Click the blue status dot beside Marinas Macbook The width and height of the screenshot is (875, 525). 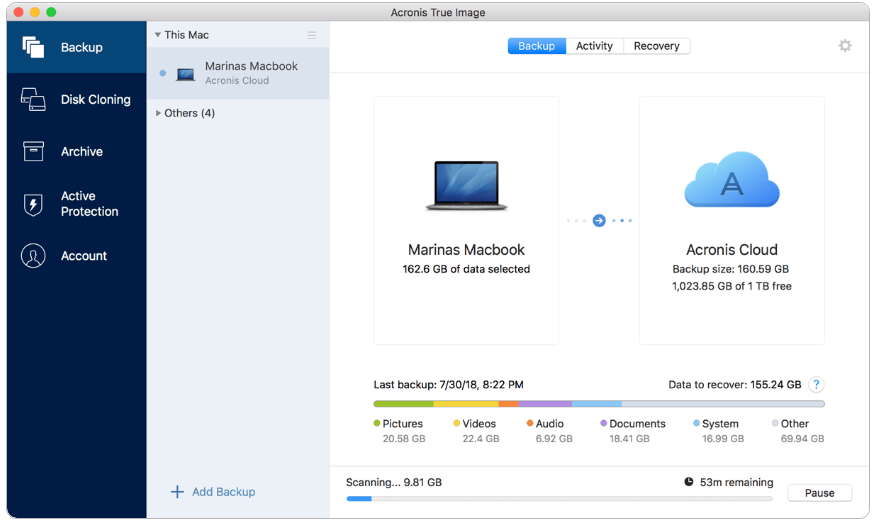(x=162, y=73)
